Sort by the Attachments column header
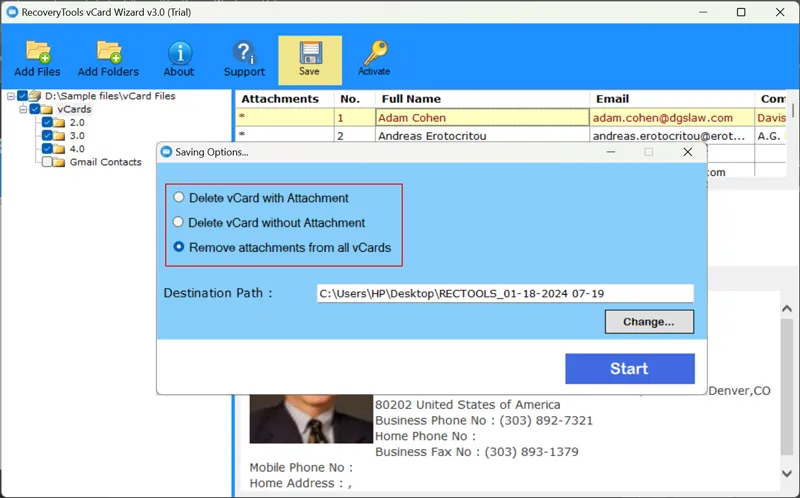Viewport: 800px width, 498px height. [x=285, y=99]
